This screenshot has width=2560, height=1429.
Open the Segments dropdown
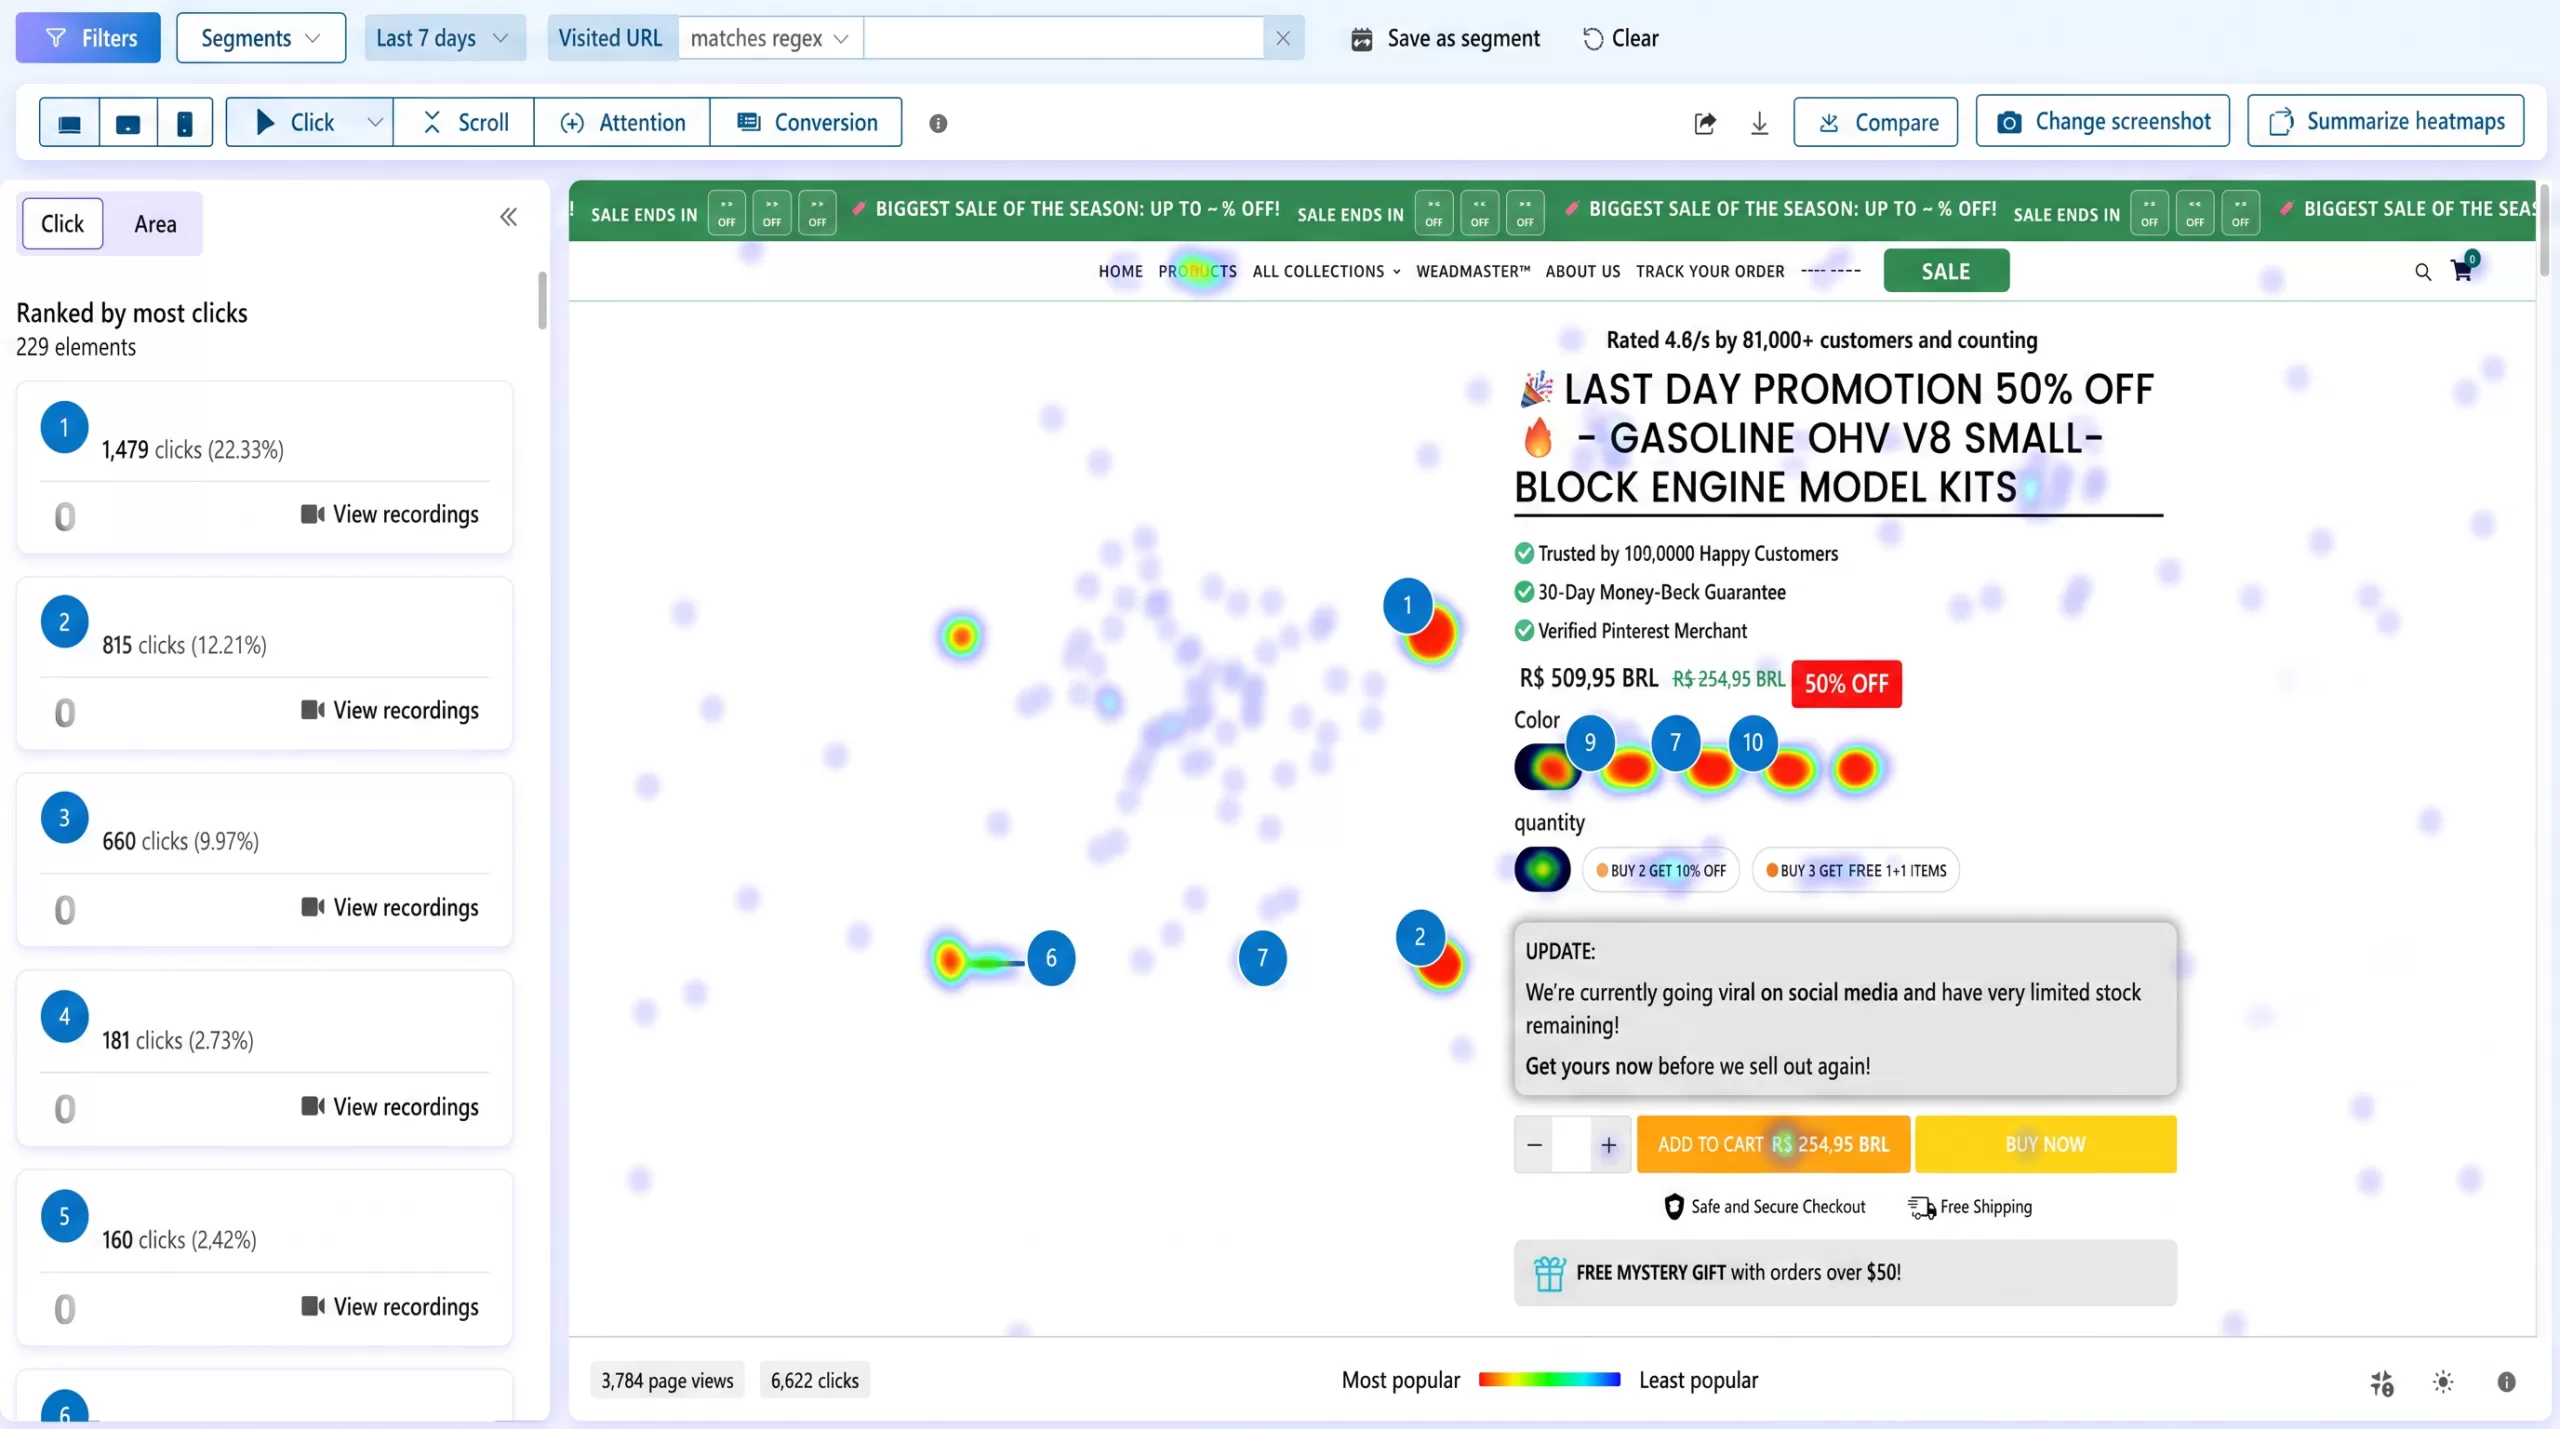[260, 38]
